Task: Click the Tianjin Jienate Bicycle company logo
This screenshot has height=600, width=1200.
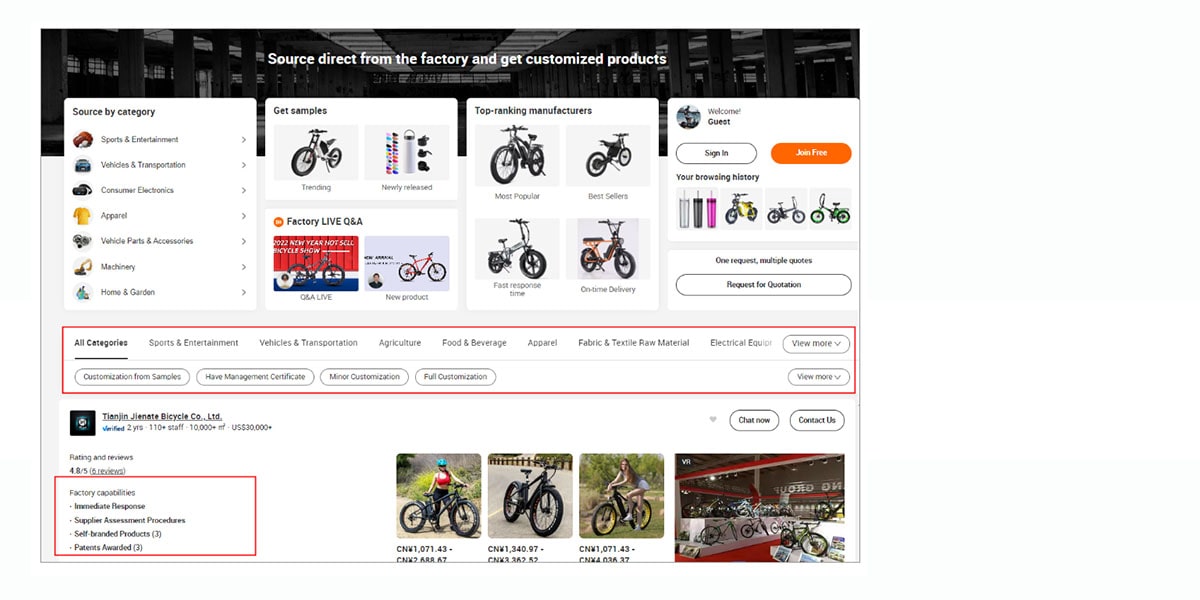Action: pyautogui.click(x=83, y=422)
